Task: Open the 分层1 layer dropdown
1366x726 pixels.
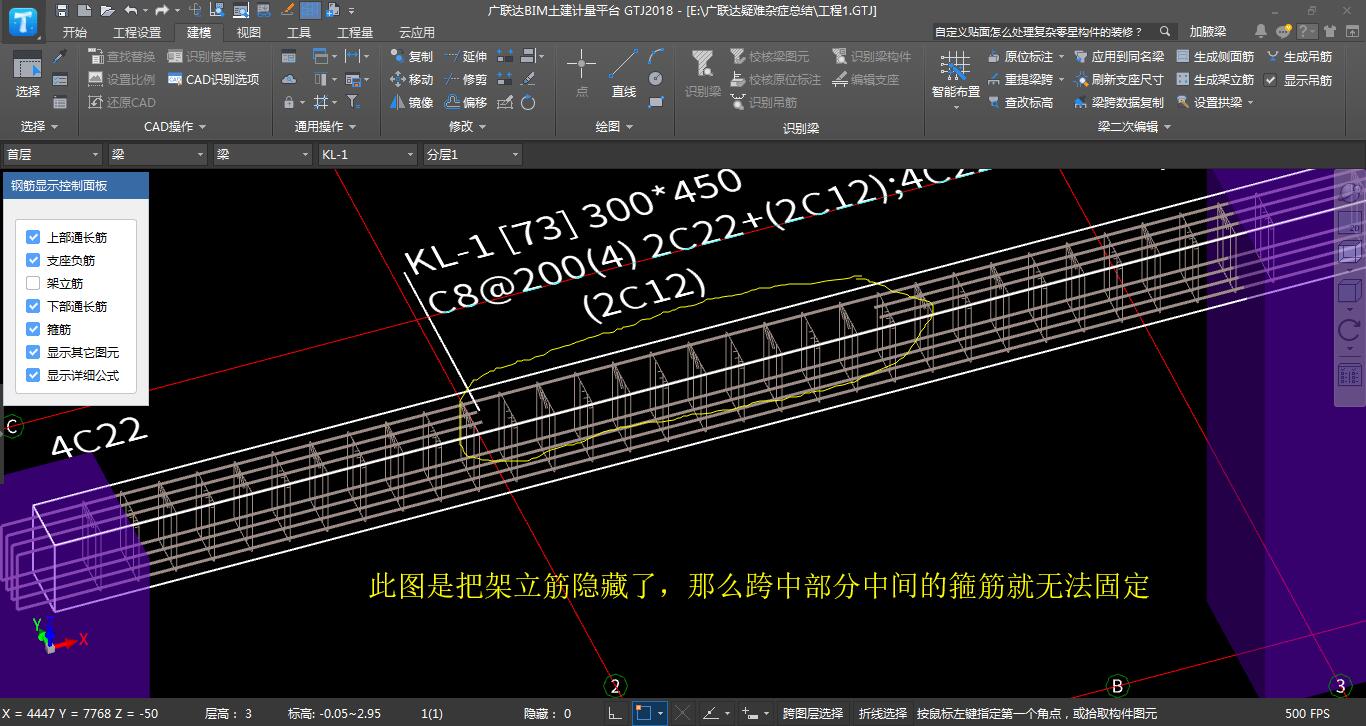Action: 472,155
